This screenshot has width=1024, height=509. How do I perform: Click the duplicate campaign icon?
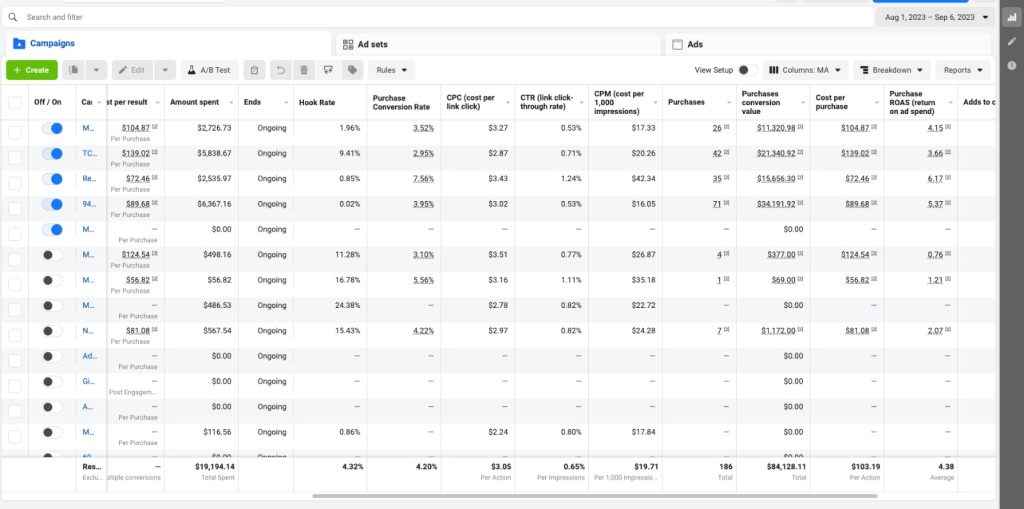(74, 70)
